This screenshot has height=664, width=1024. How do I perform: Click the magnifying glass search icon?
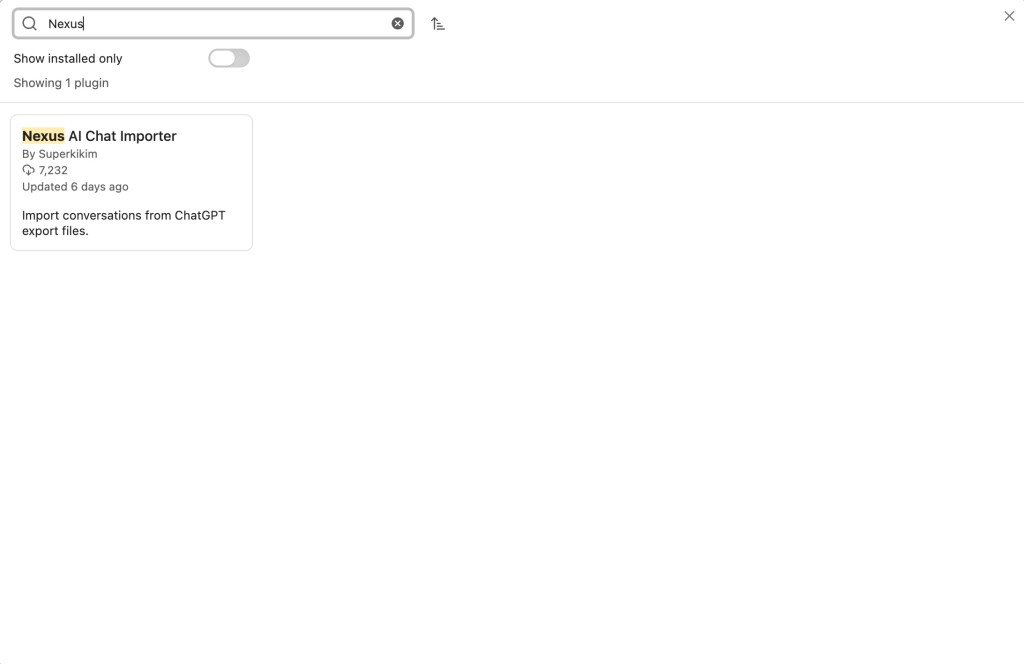point(30,24)
